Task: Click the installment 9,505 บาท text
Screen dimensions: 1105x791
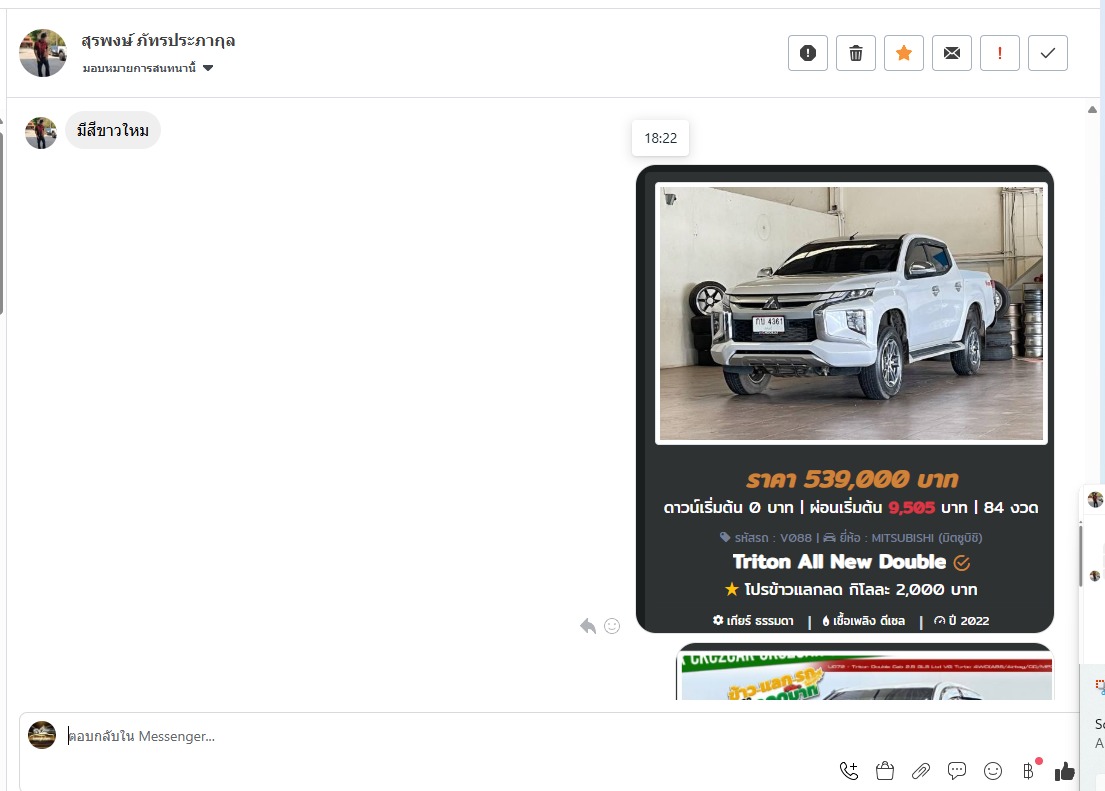Action: coord(928,508)
